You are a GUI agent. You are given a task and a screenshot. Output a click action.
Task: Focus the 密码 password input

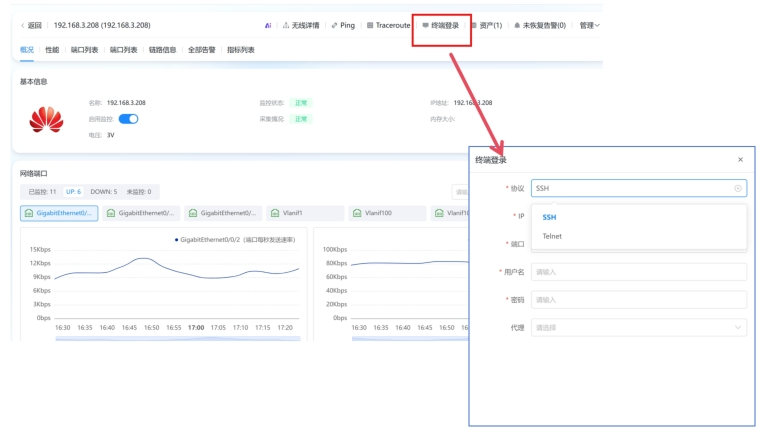point(639,300)
